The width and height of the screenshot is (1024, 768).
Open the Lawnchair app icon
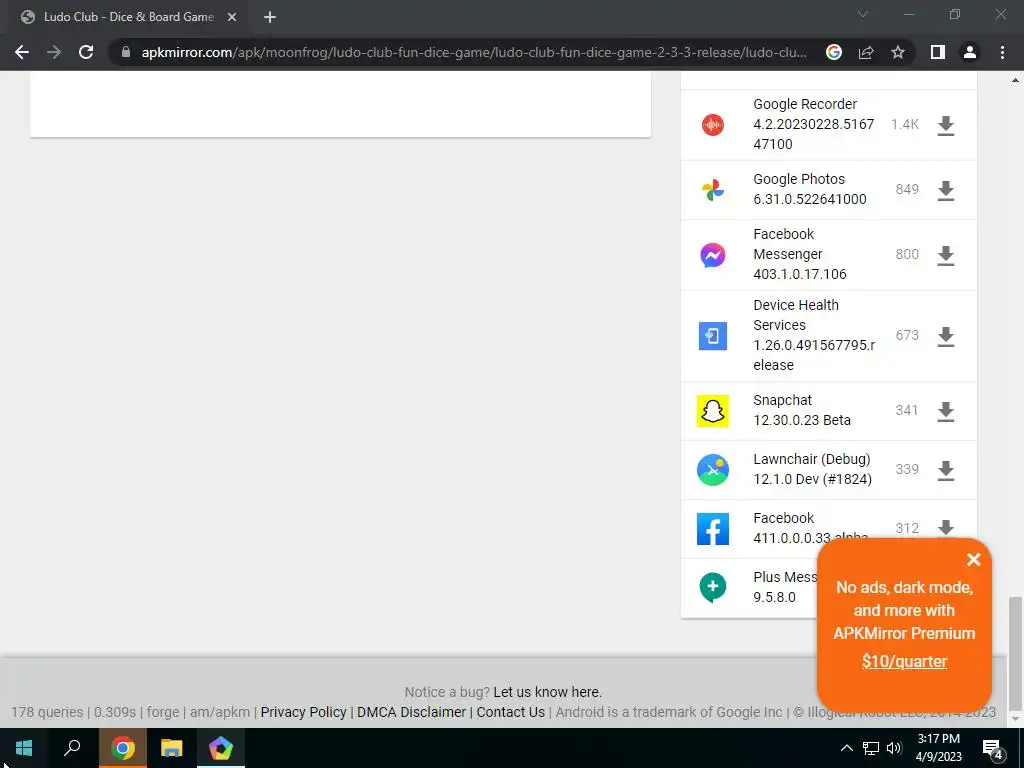click(x=712, y=470)
